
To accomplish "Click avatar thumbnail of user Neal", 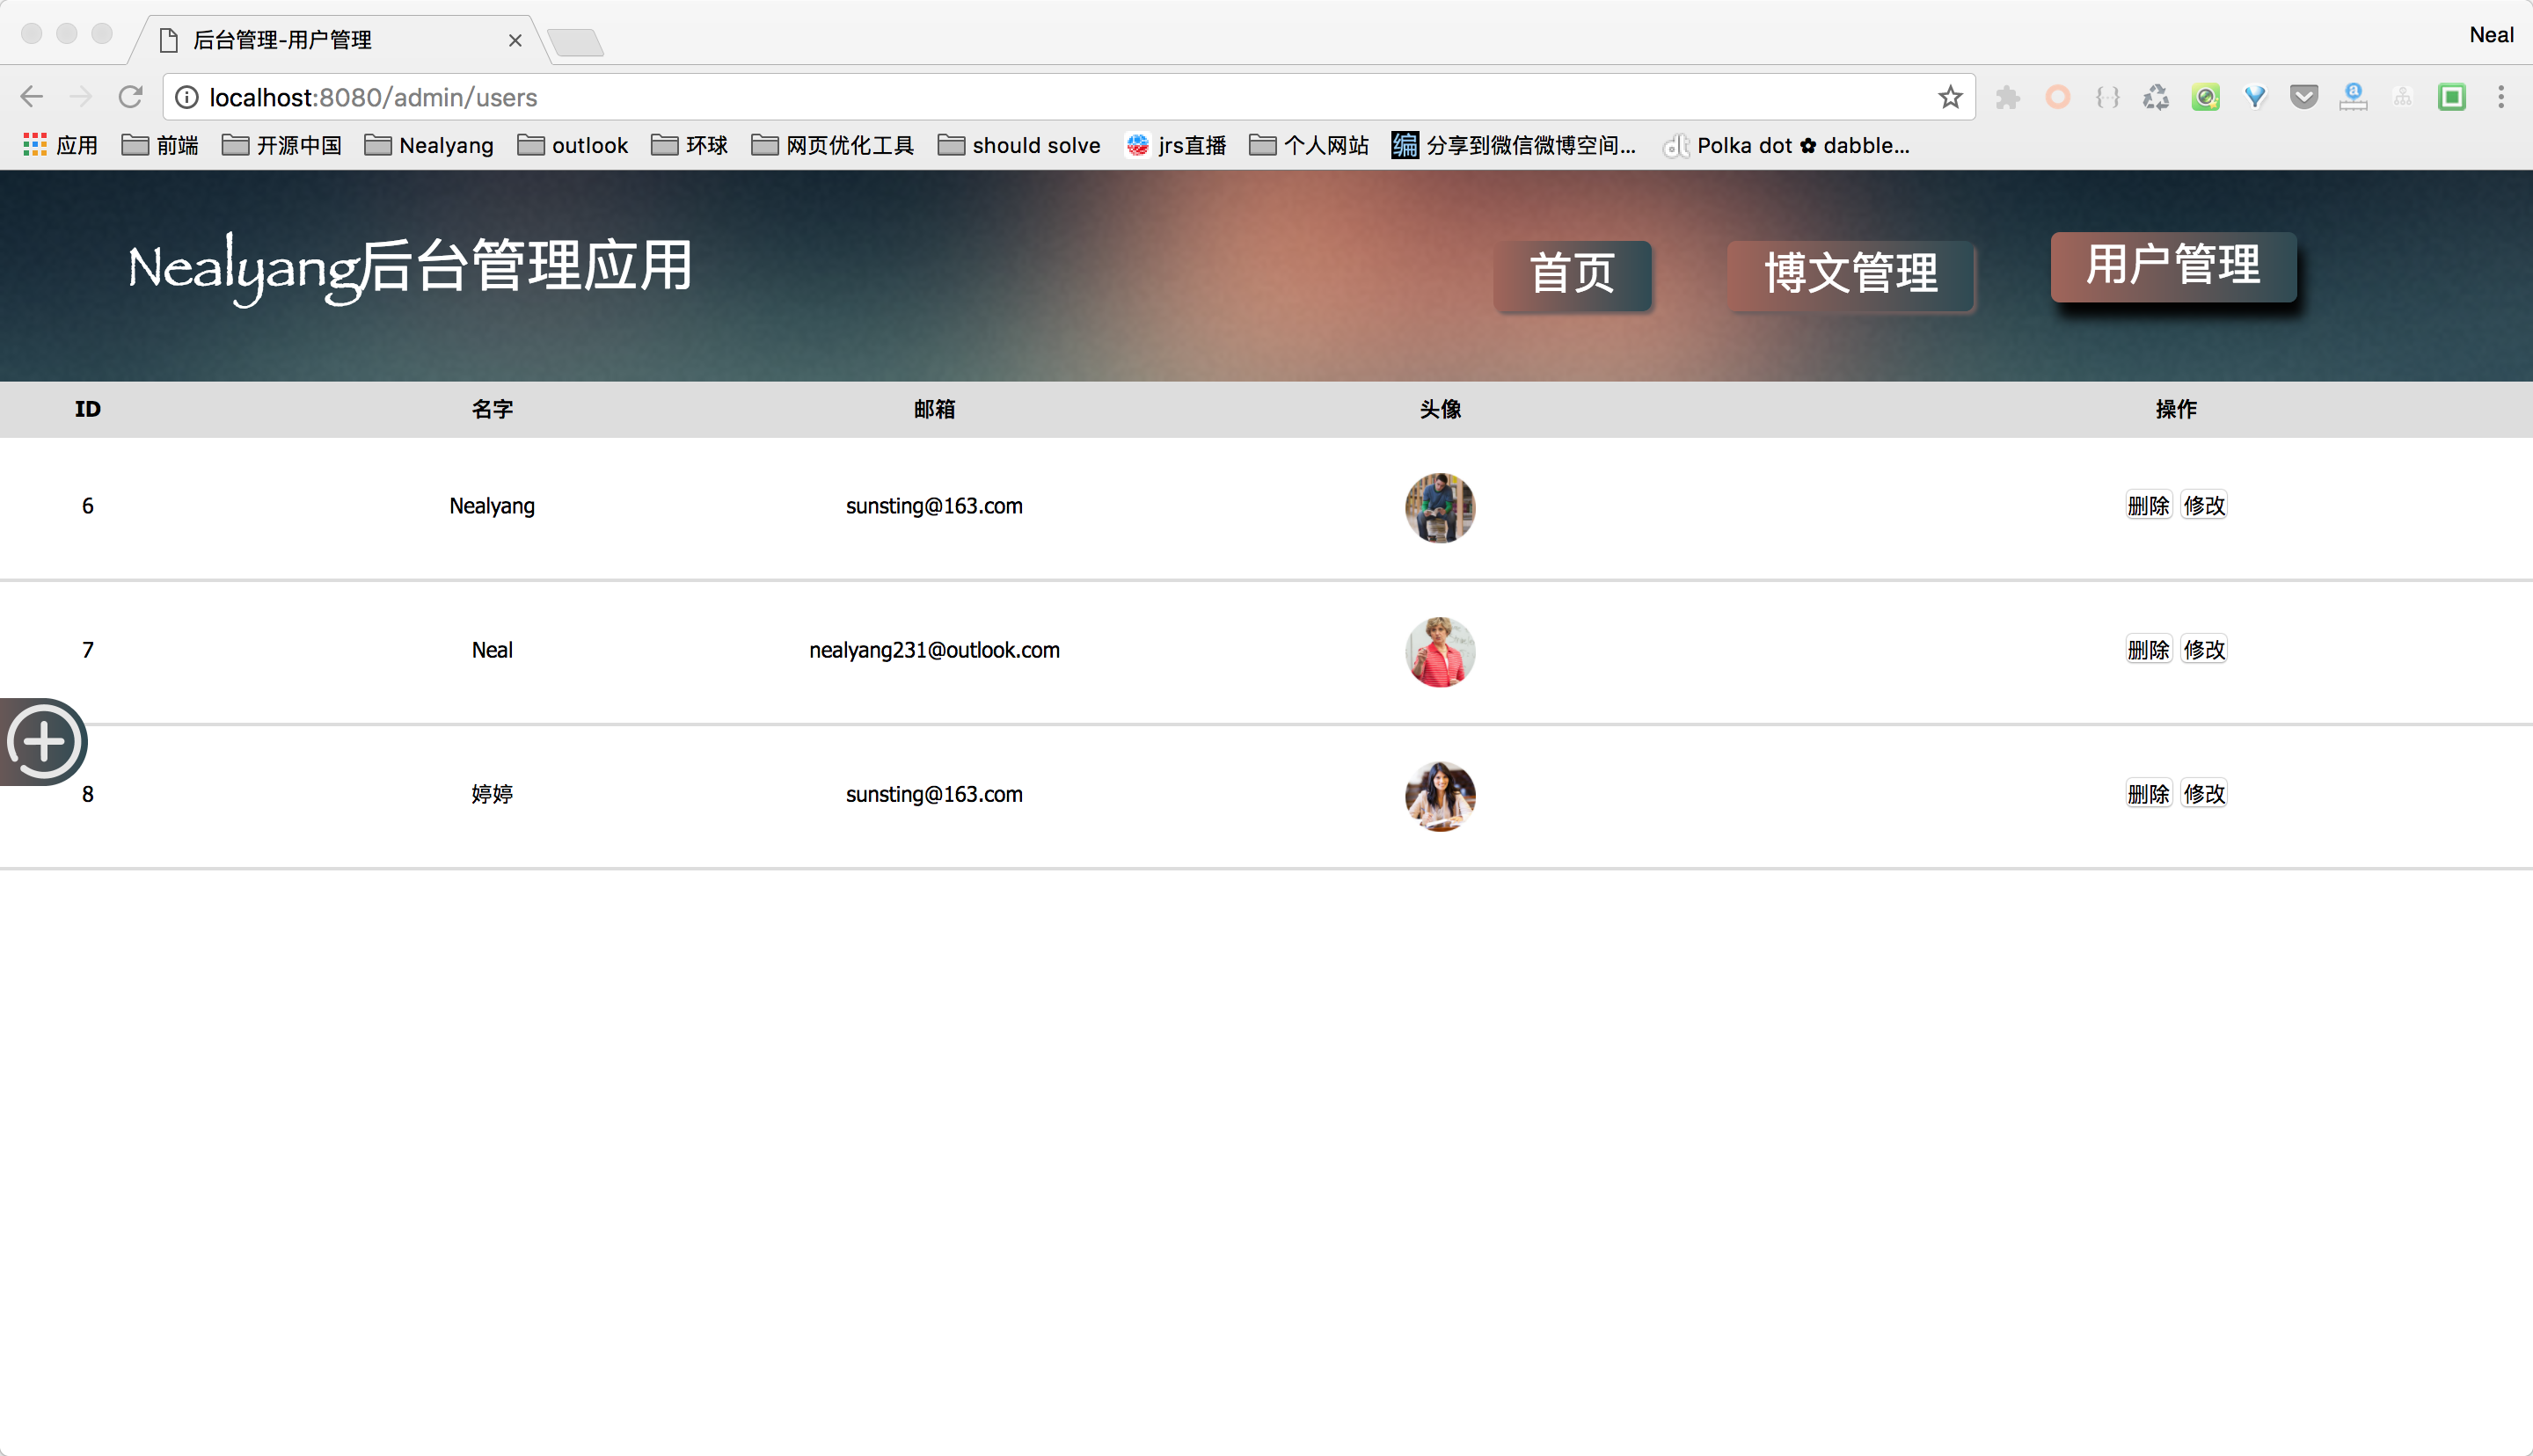I will (x=1440, y=651).
